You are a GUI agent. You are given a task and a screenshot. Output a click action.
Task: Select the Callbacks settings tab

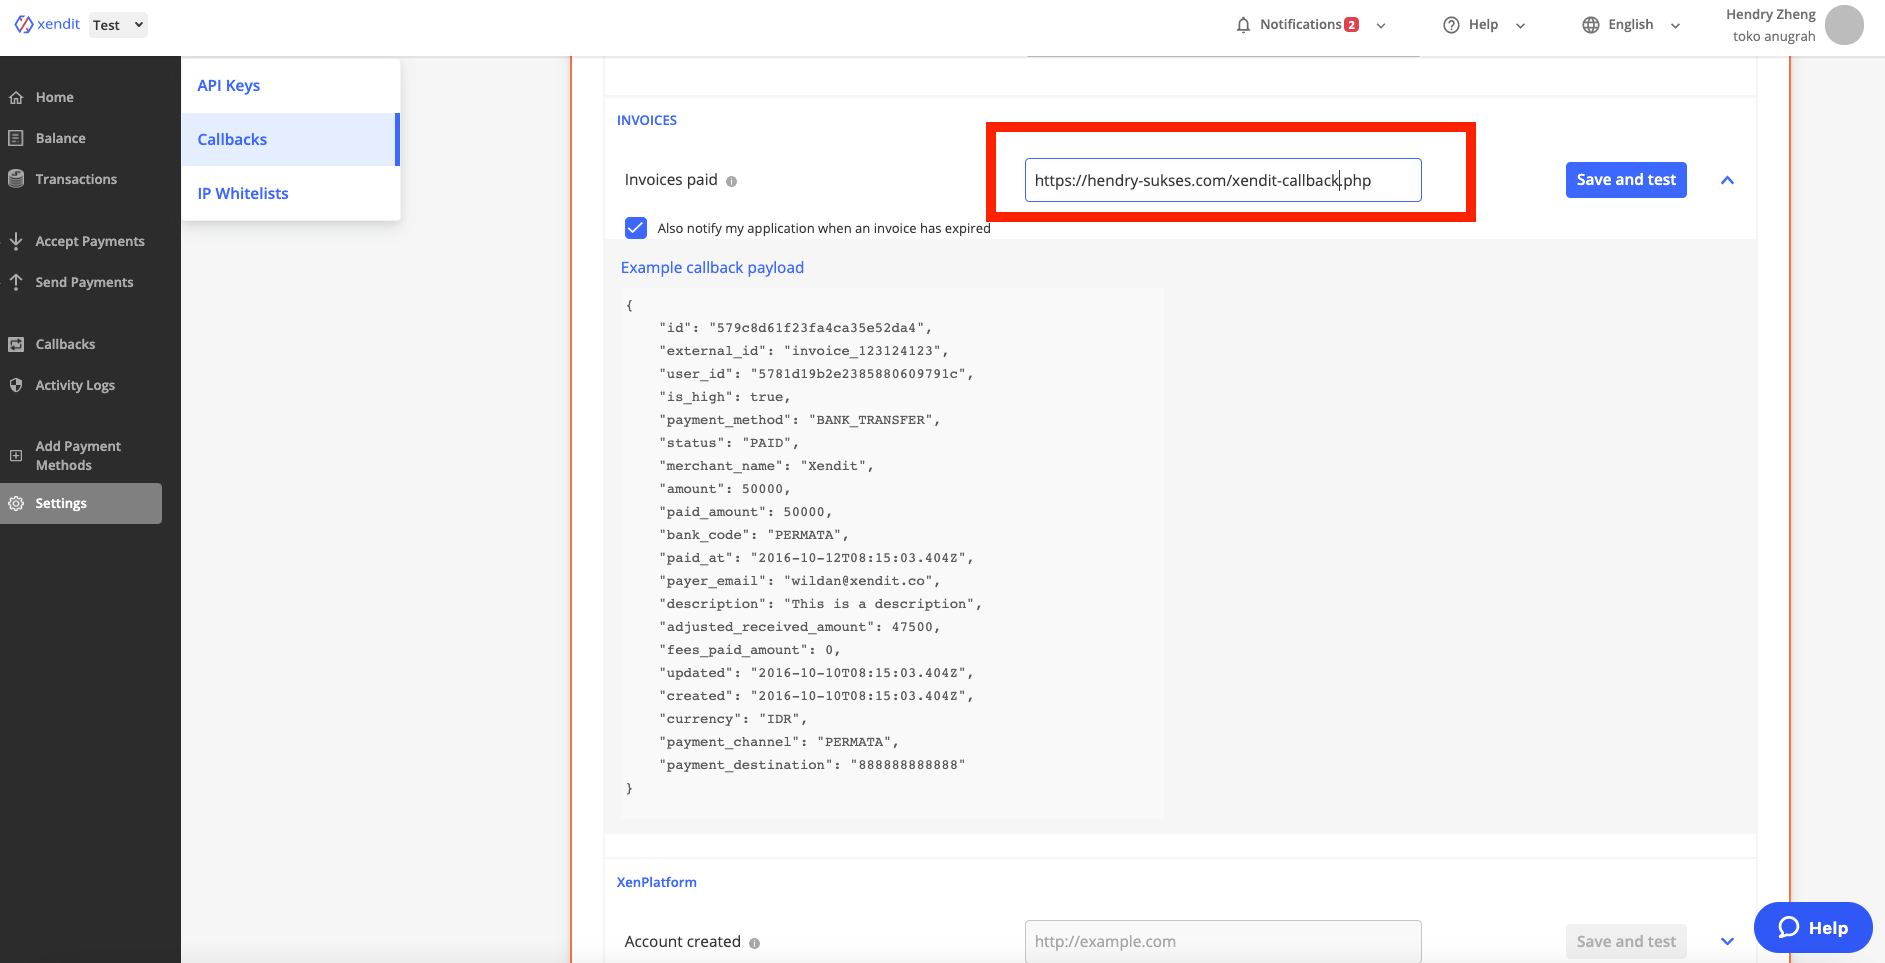[290, 139]
